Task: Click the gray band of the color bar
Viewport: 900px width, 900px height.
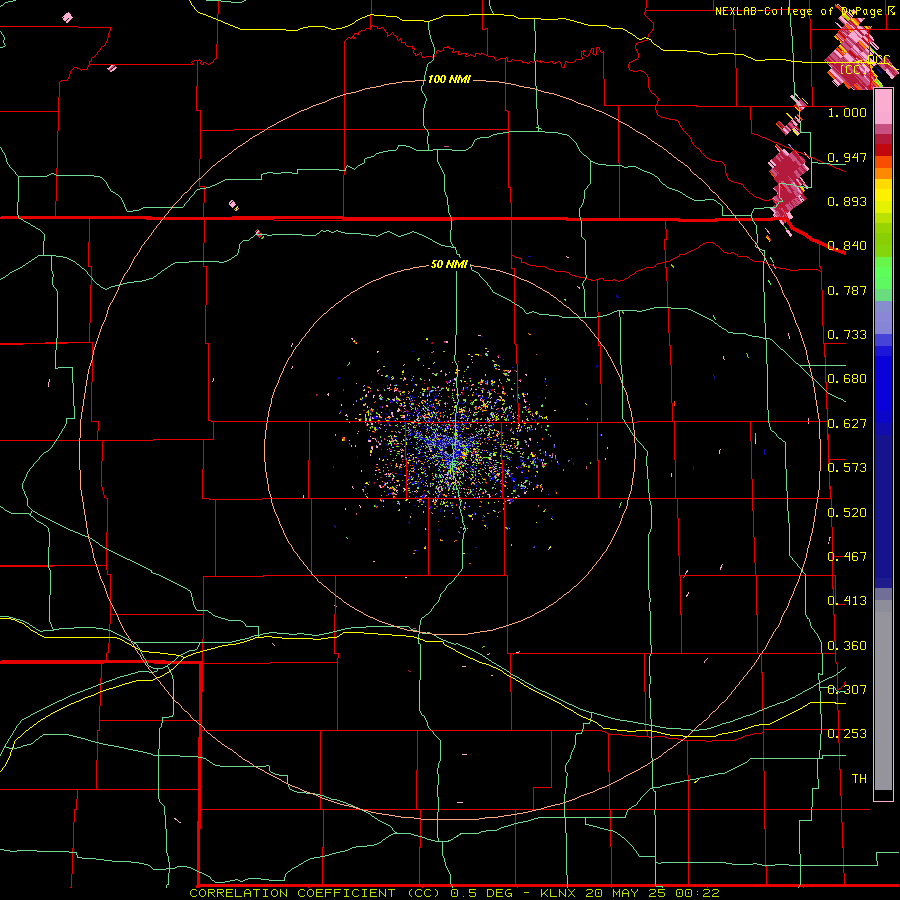Action: [883, 695]
